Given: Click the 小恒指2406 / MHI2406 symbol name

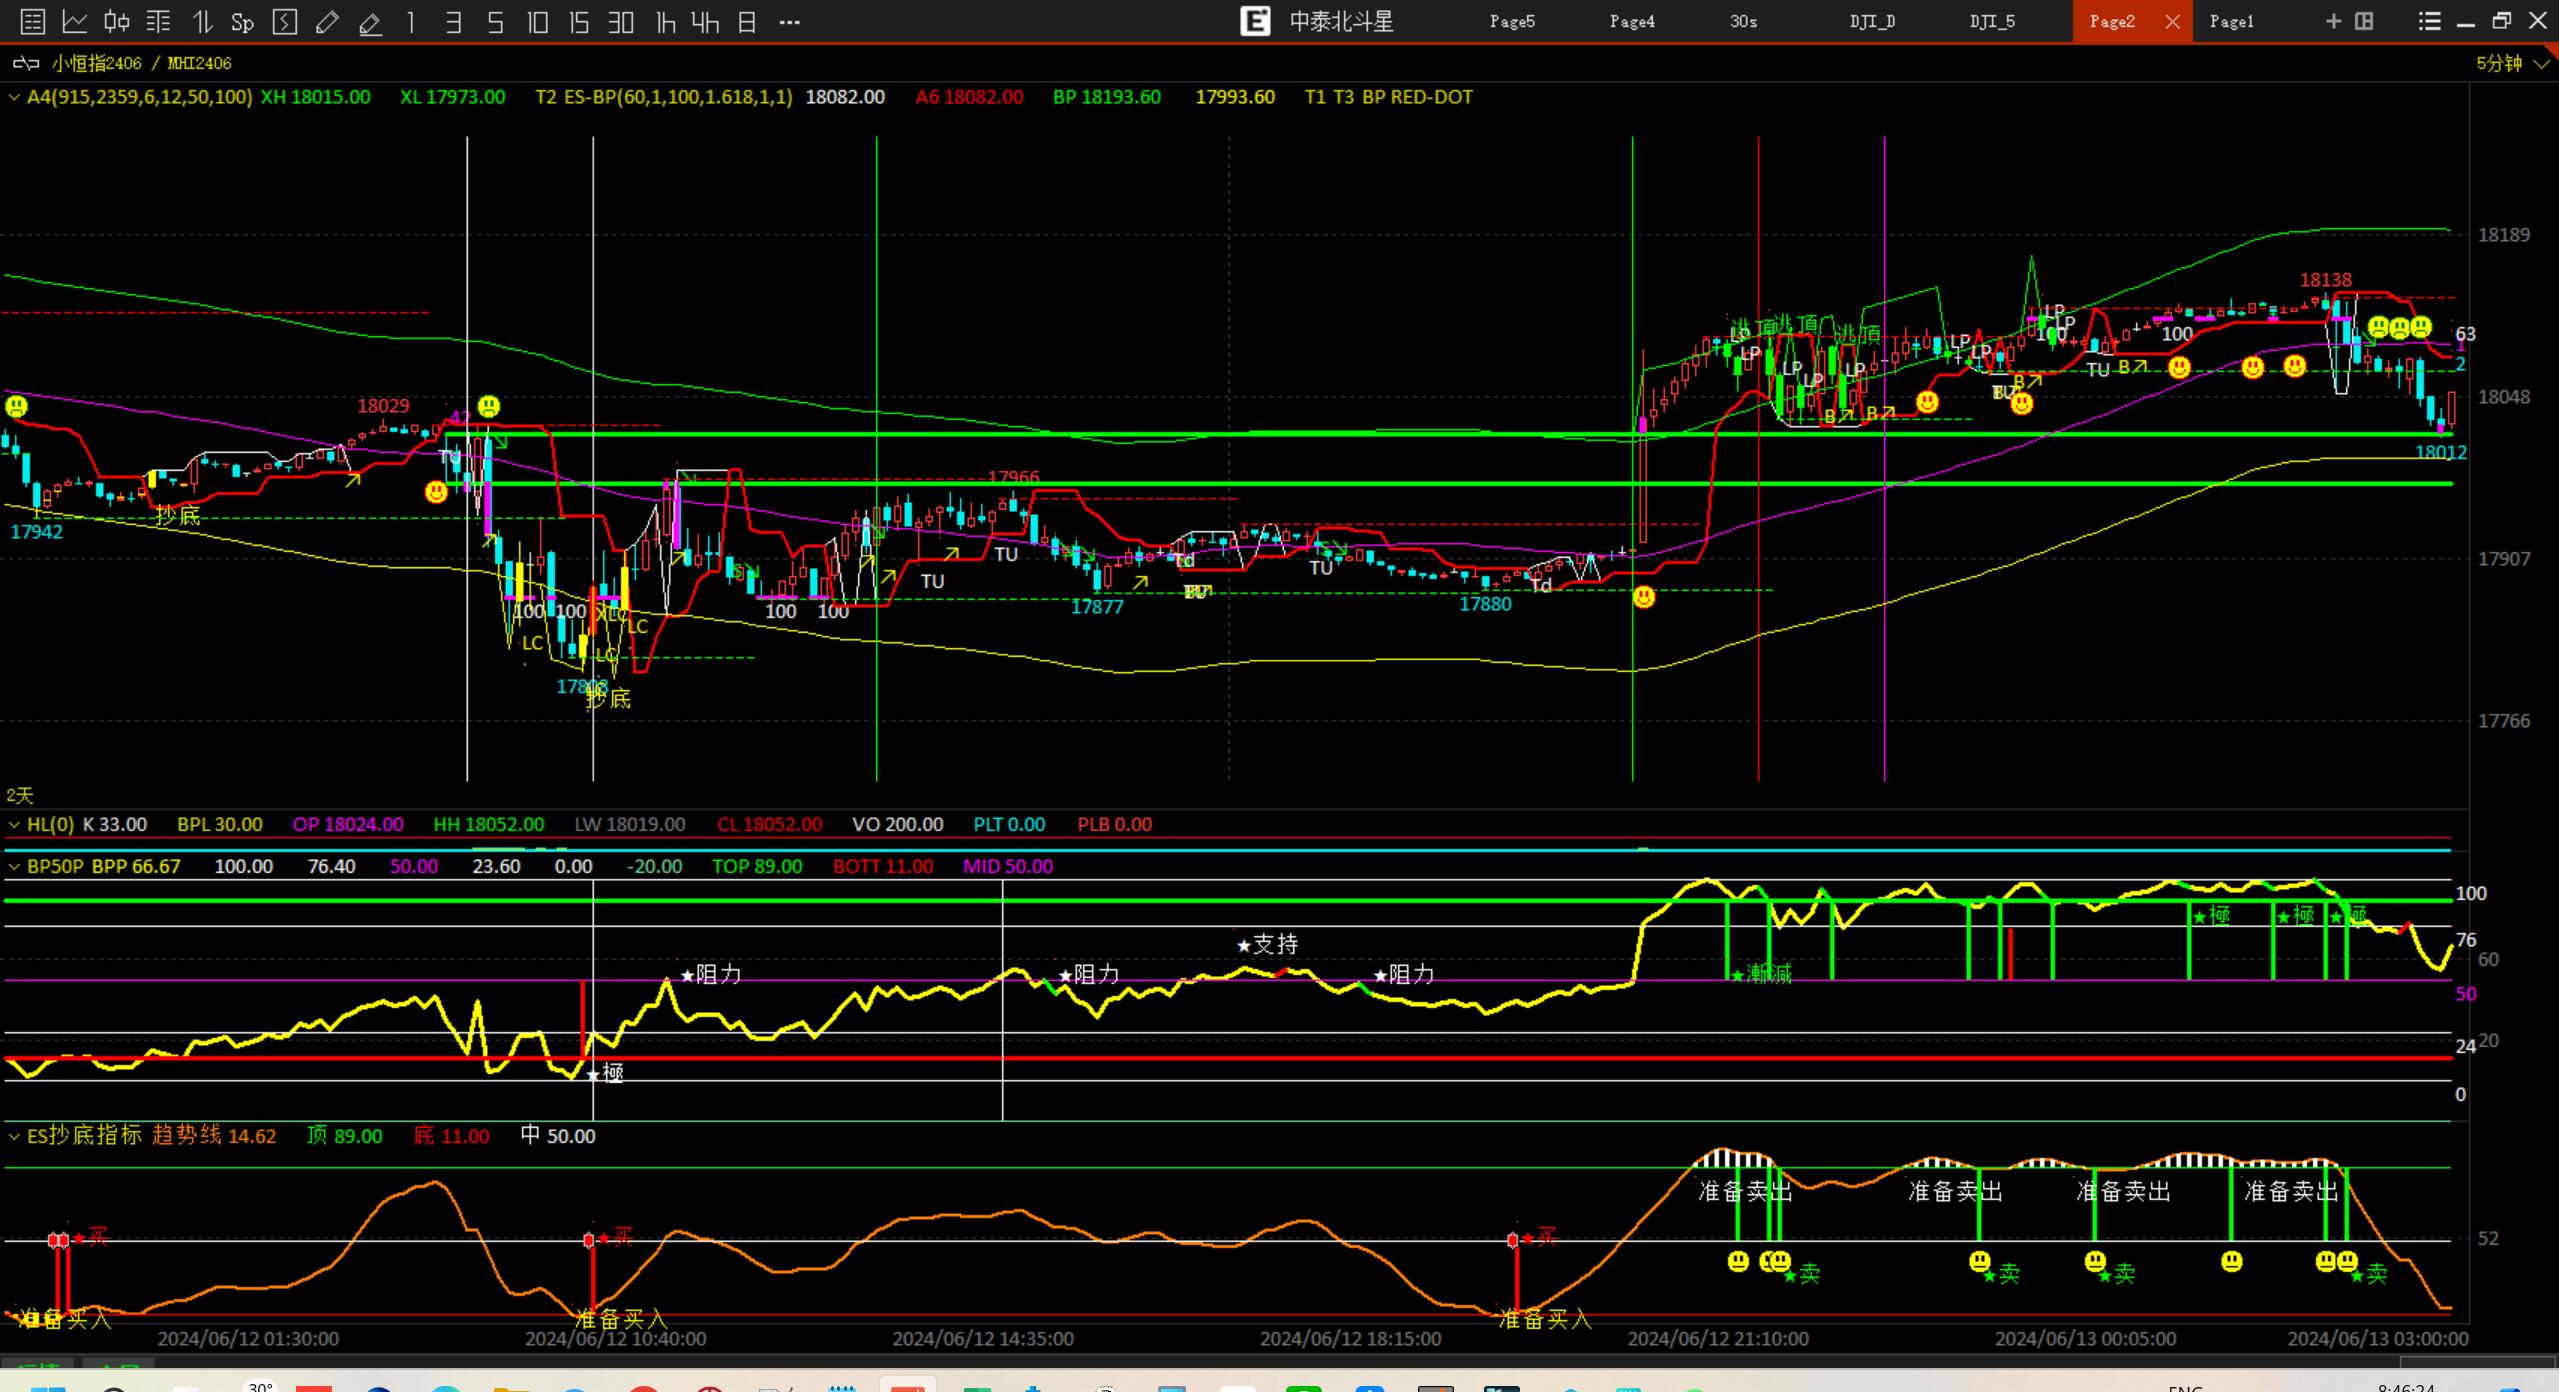Looking at the screenshot, I should point(141,63).
